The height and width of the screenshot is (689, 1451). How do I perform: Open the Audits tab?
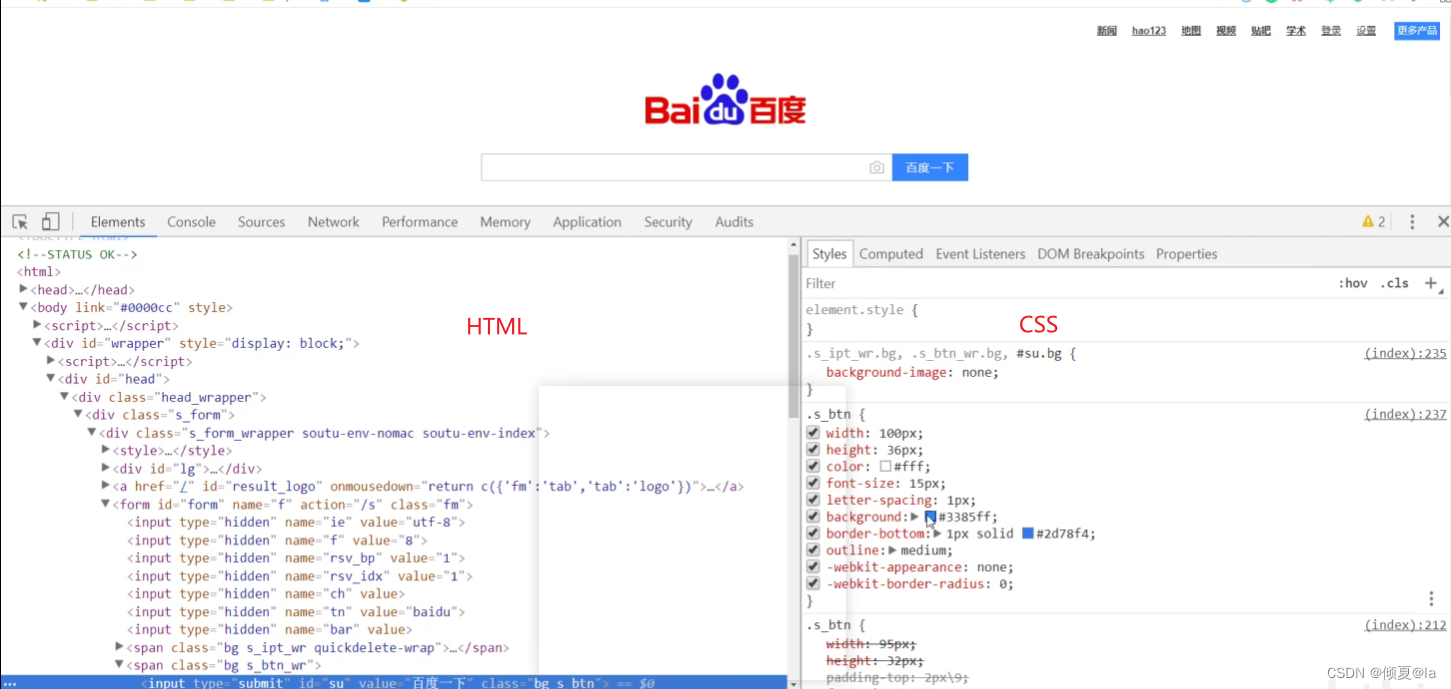[x=734, y=222]
